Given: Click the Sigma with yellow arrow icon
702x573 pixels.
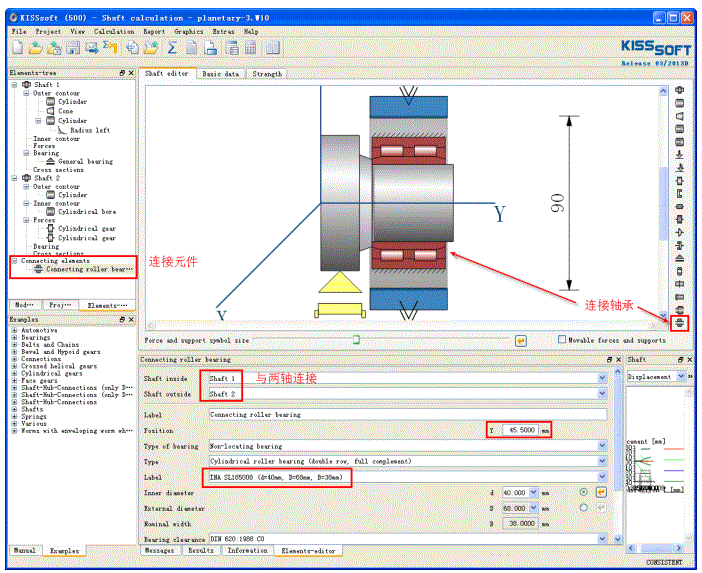Looking at the screenshot, I should pyautogui.click(x=110, y=47).
